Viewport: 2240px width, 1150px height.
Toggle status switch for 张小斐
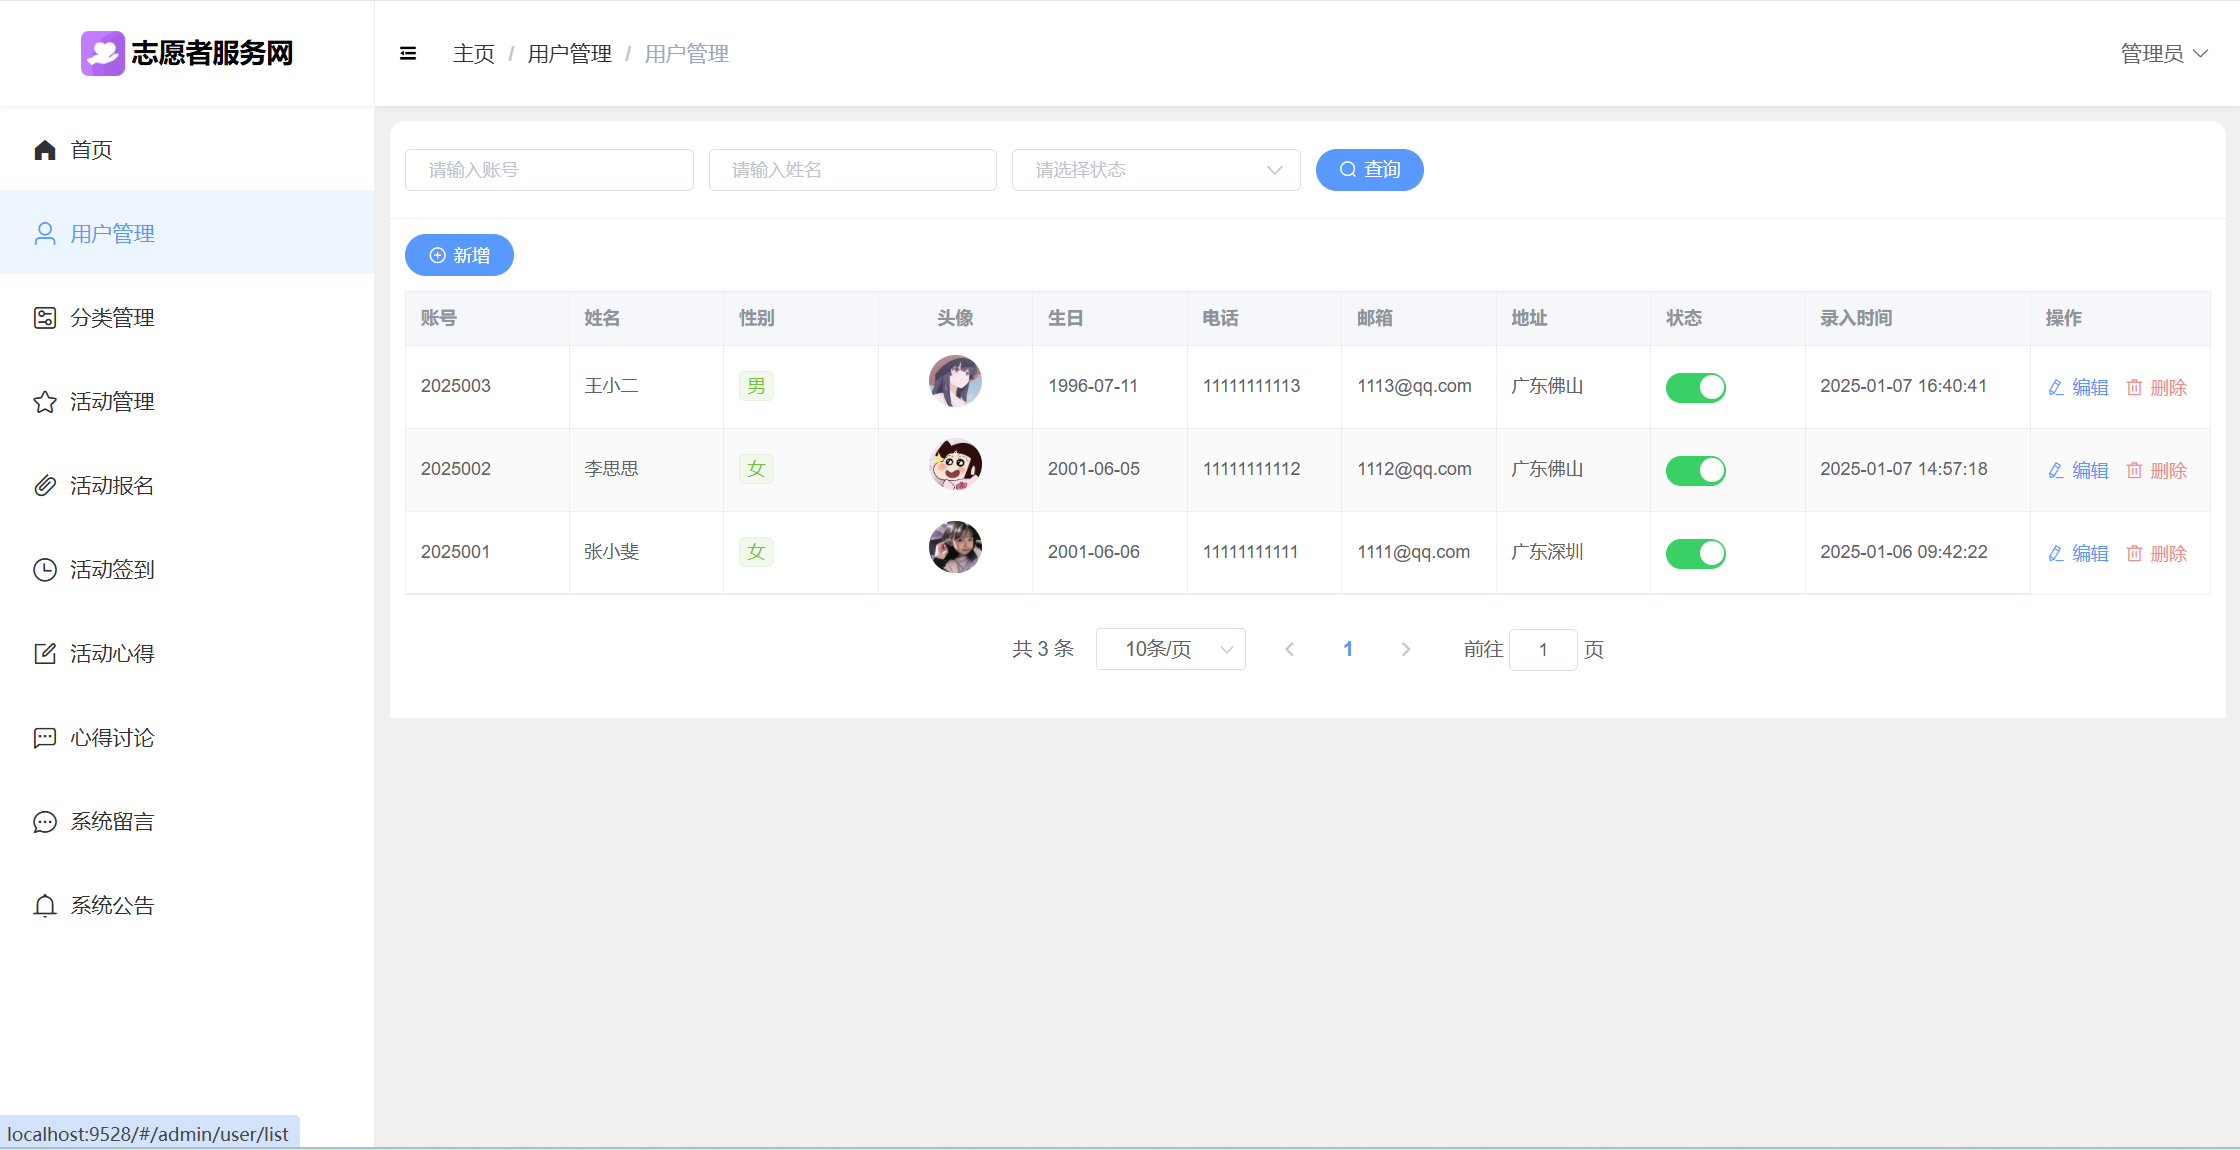tap(1695, 553)
